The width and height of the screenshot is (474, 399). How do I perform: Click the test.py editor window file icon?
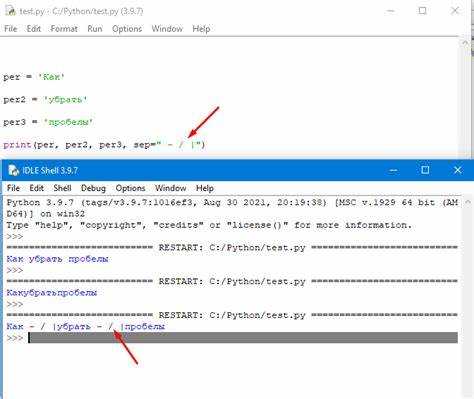(x=10, y=11)
